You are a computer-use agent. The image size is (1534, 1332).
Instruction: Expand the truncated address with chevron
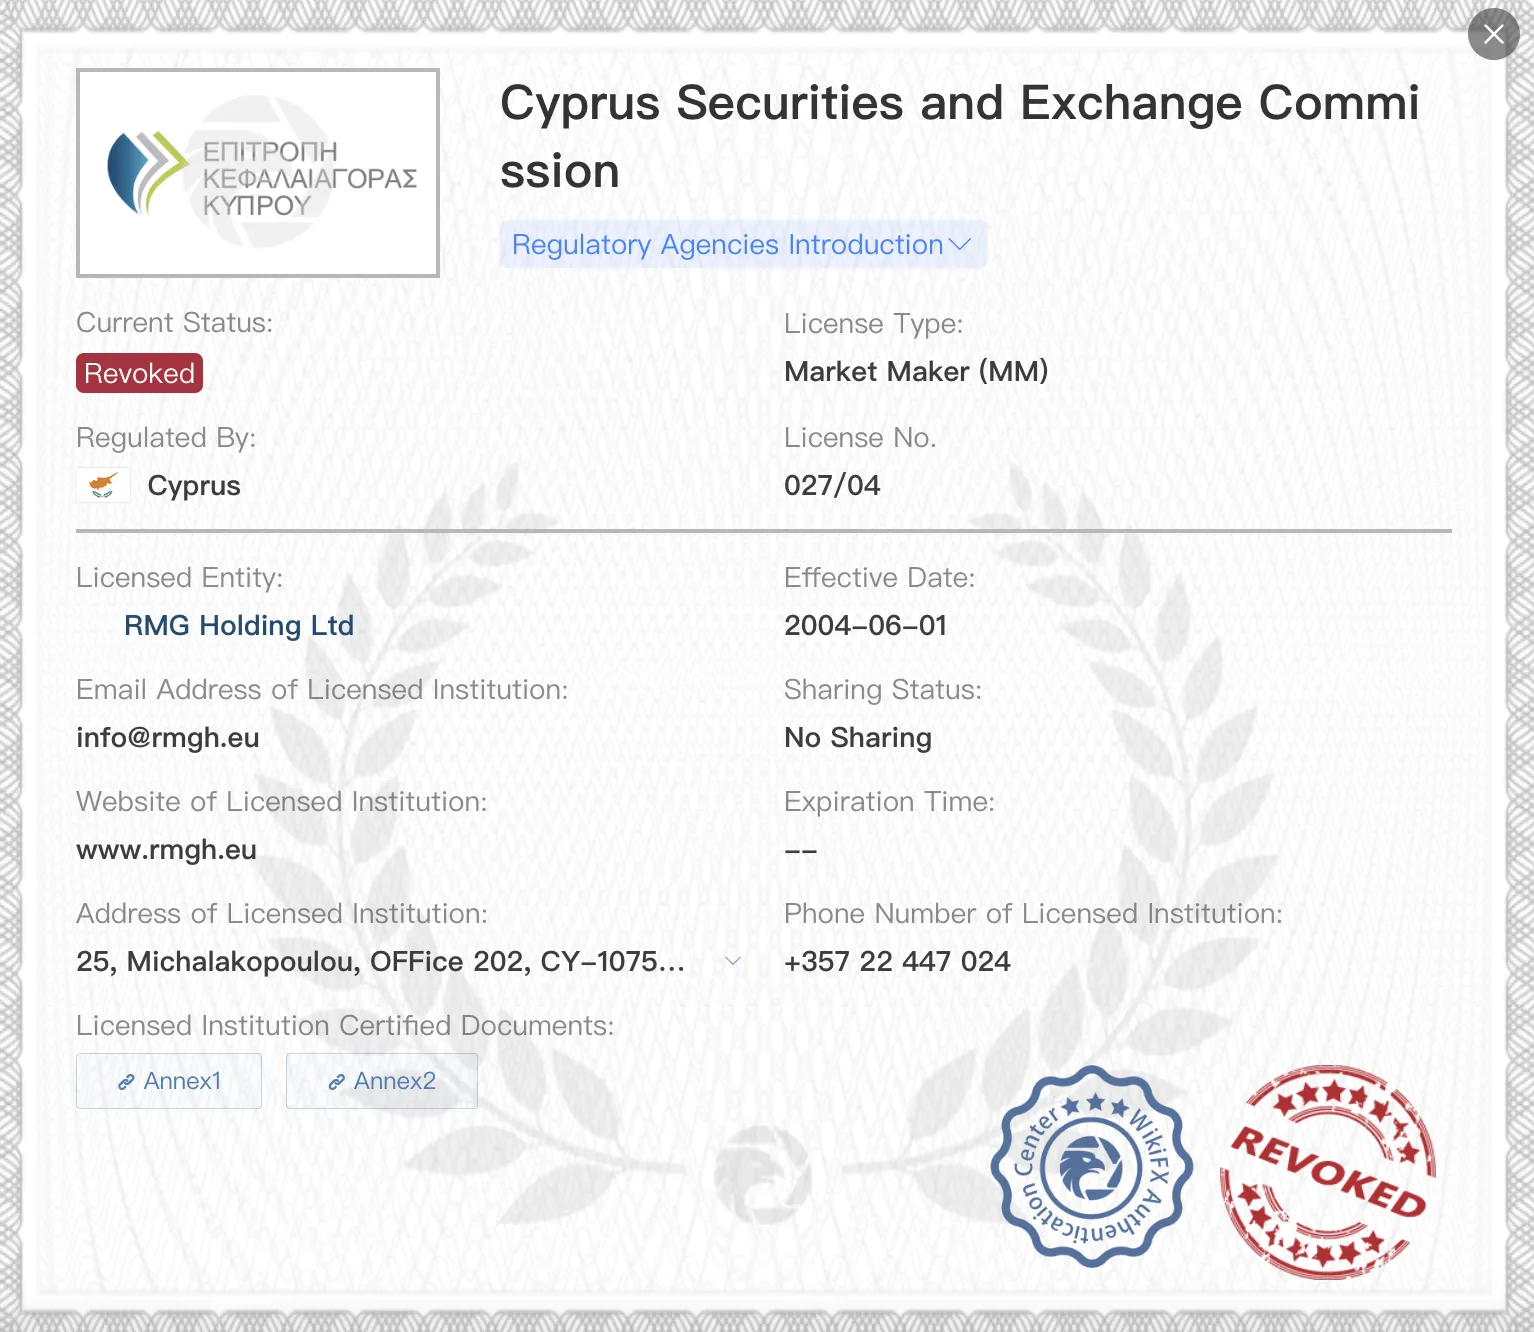point(733,961)
